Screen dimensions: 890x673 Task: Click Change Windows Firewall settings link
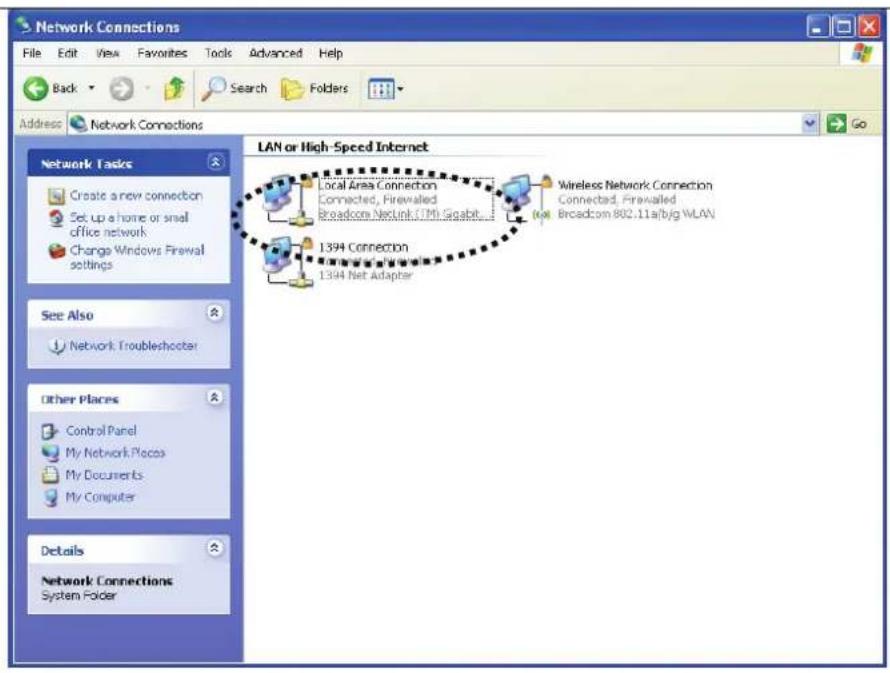coord(137,258)
